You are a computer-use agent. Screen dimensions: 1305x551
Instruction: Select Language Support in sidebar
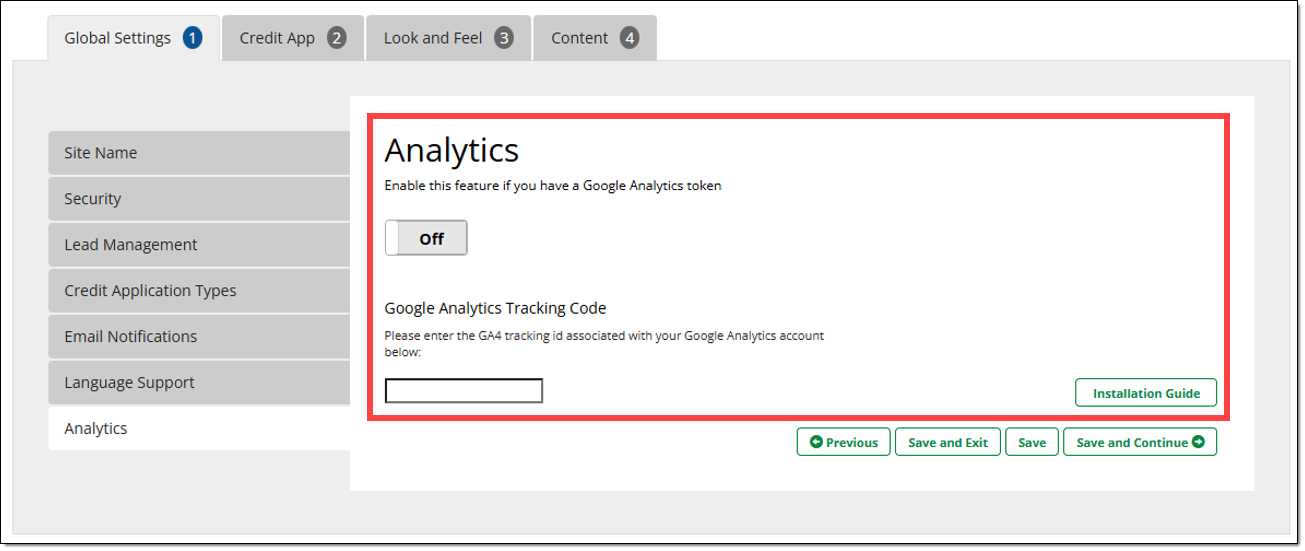[x=198, y=383]
